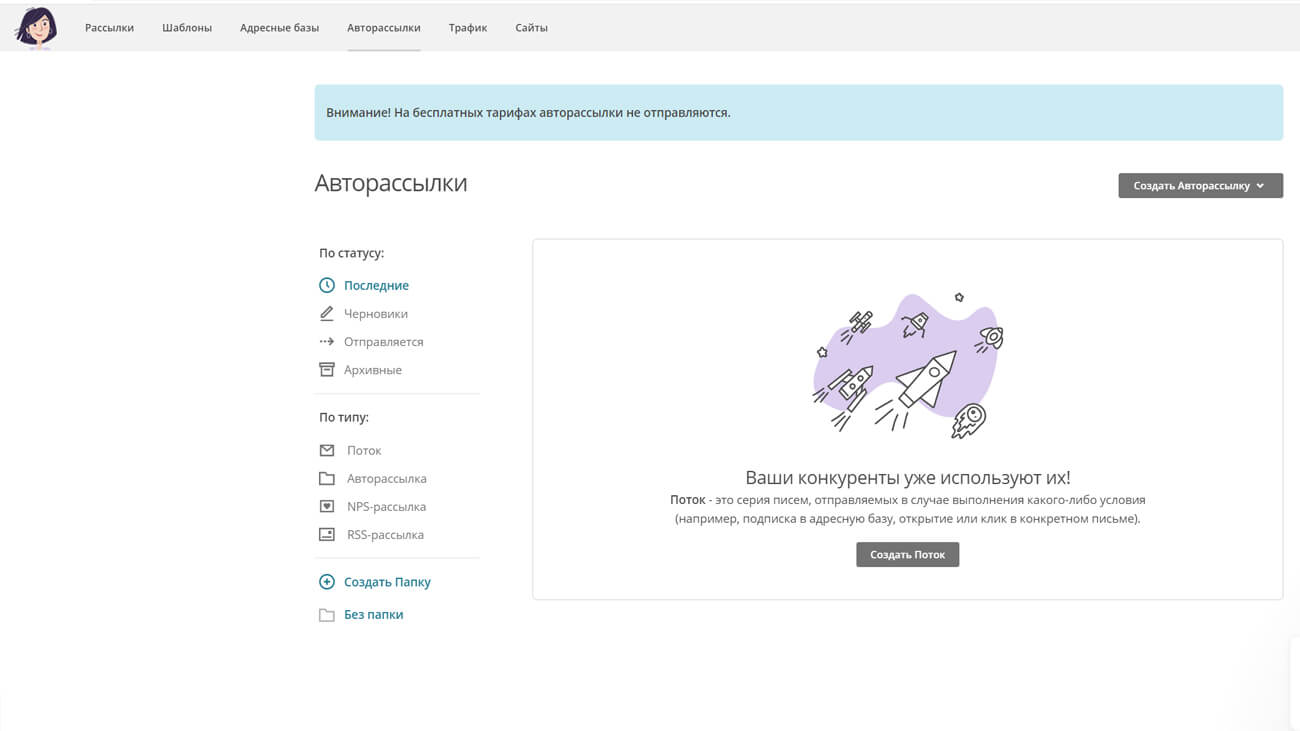1300x731 pixels.
Task: Switch to the Шаблоны tab
Action: (187, 28)
